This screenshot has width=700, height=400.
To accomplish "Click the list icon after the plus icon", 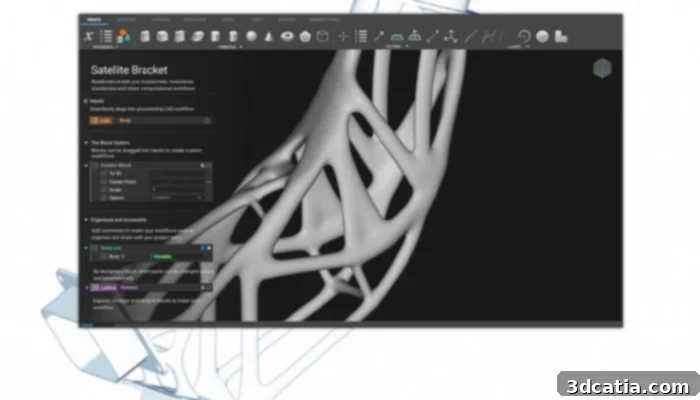I will tap(361, 36).
